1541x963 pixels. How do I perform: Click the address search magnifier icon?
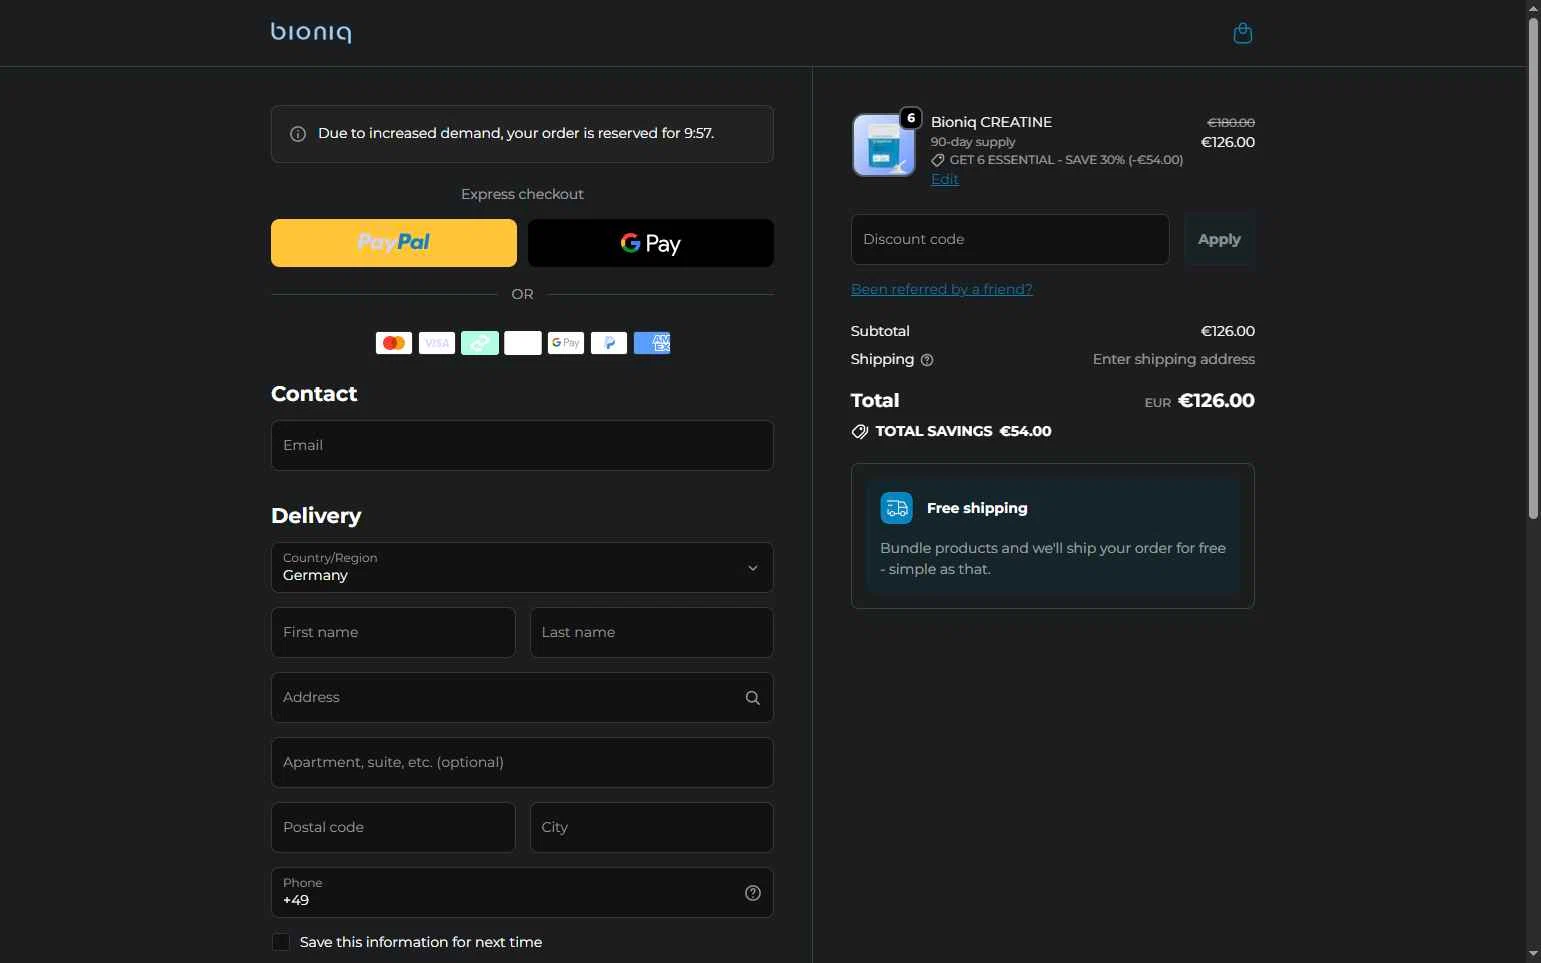coord(753,698)
